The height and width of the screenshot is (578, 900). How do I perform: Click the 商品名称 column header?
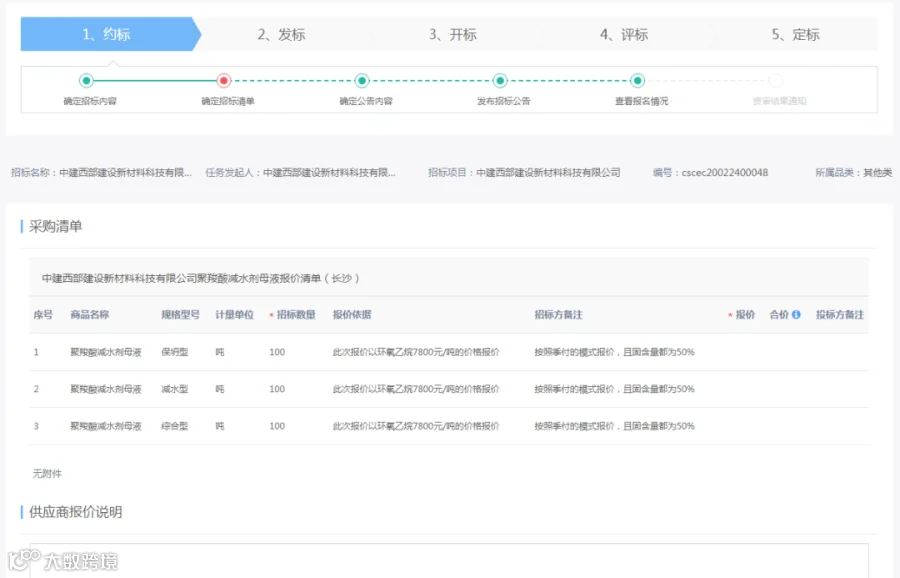click(90, 315)
